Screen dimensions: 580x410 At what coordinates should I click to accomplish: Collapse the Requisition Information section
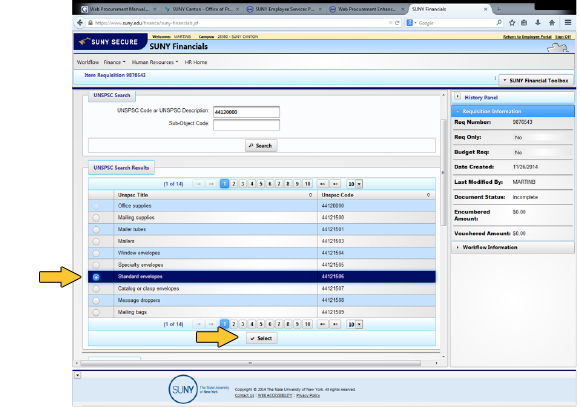click(x=513, y=111)
